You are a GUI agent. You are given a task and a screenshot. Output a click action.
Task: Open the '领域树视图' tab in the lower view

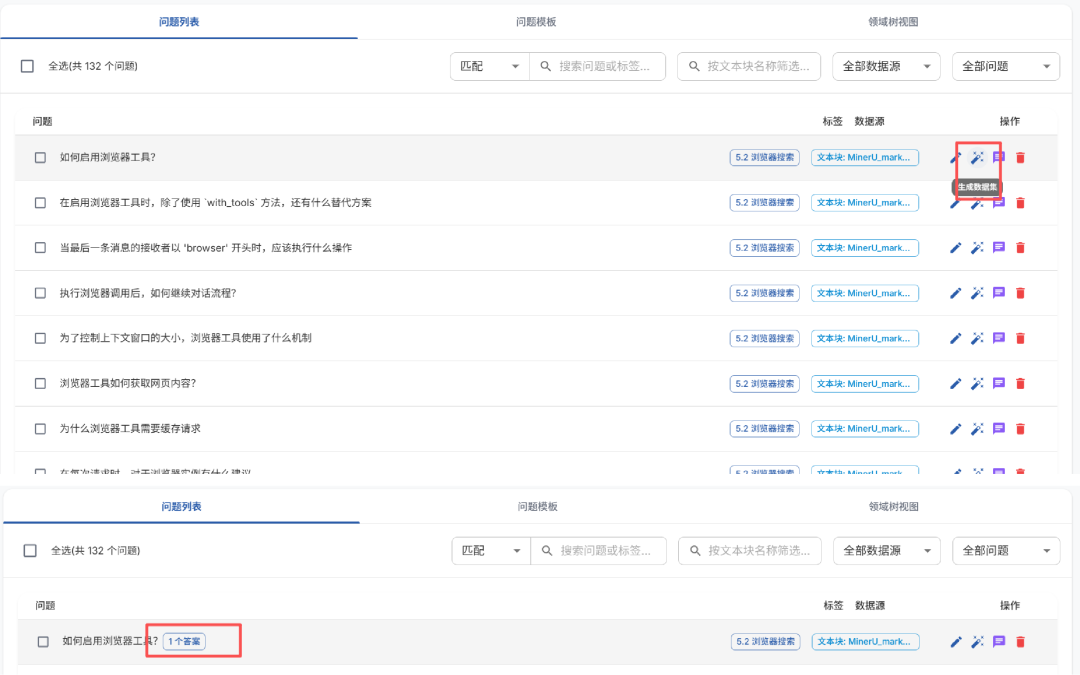tap(893, 506)
